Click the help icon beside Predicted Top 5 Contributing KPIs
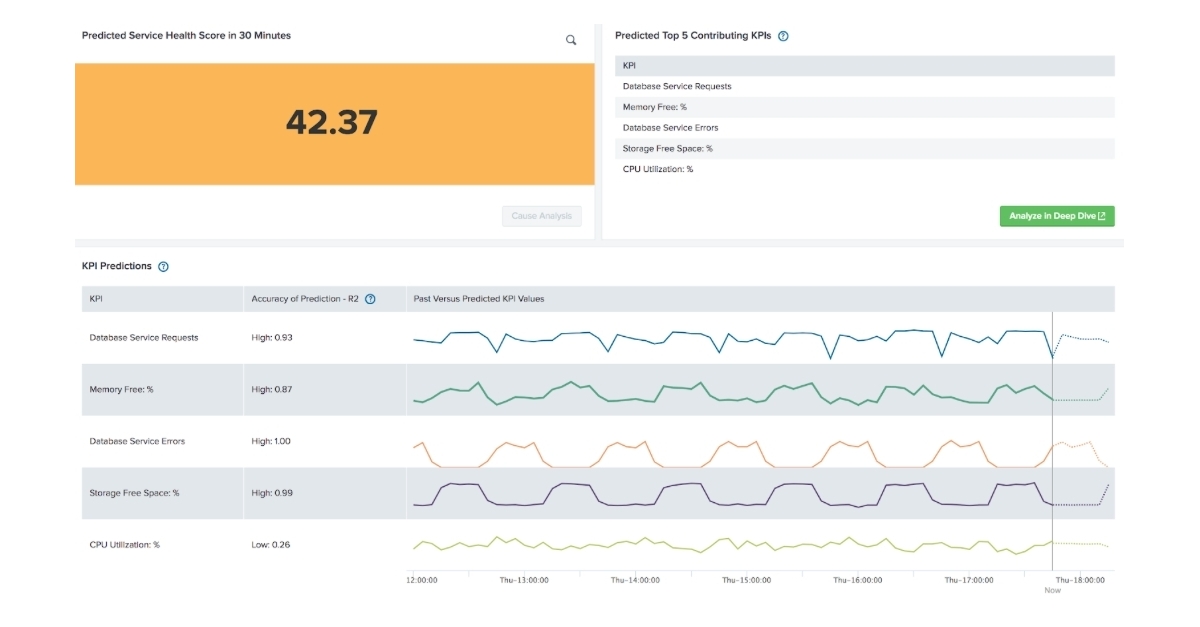1200x627 pixels. pos(783,35)
